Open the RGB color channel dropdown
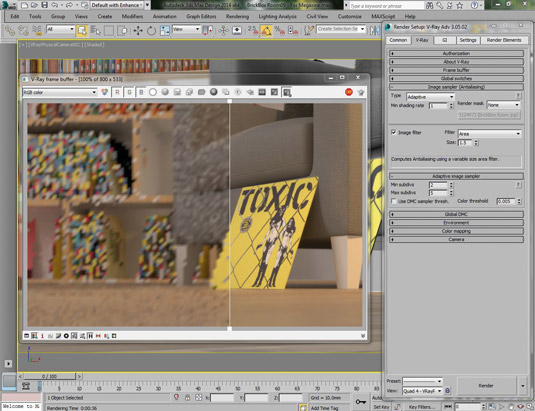The height and width of the screenshot is (411, 535). (60, 92)
